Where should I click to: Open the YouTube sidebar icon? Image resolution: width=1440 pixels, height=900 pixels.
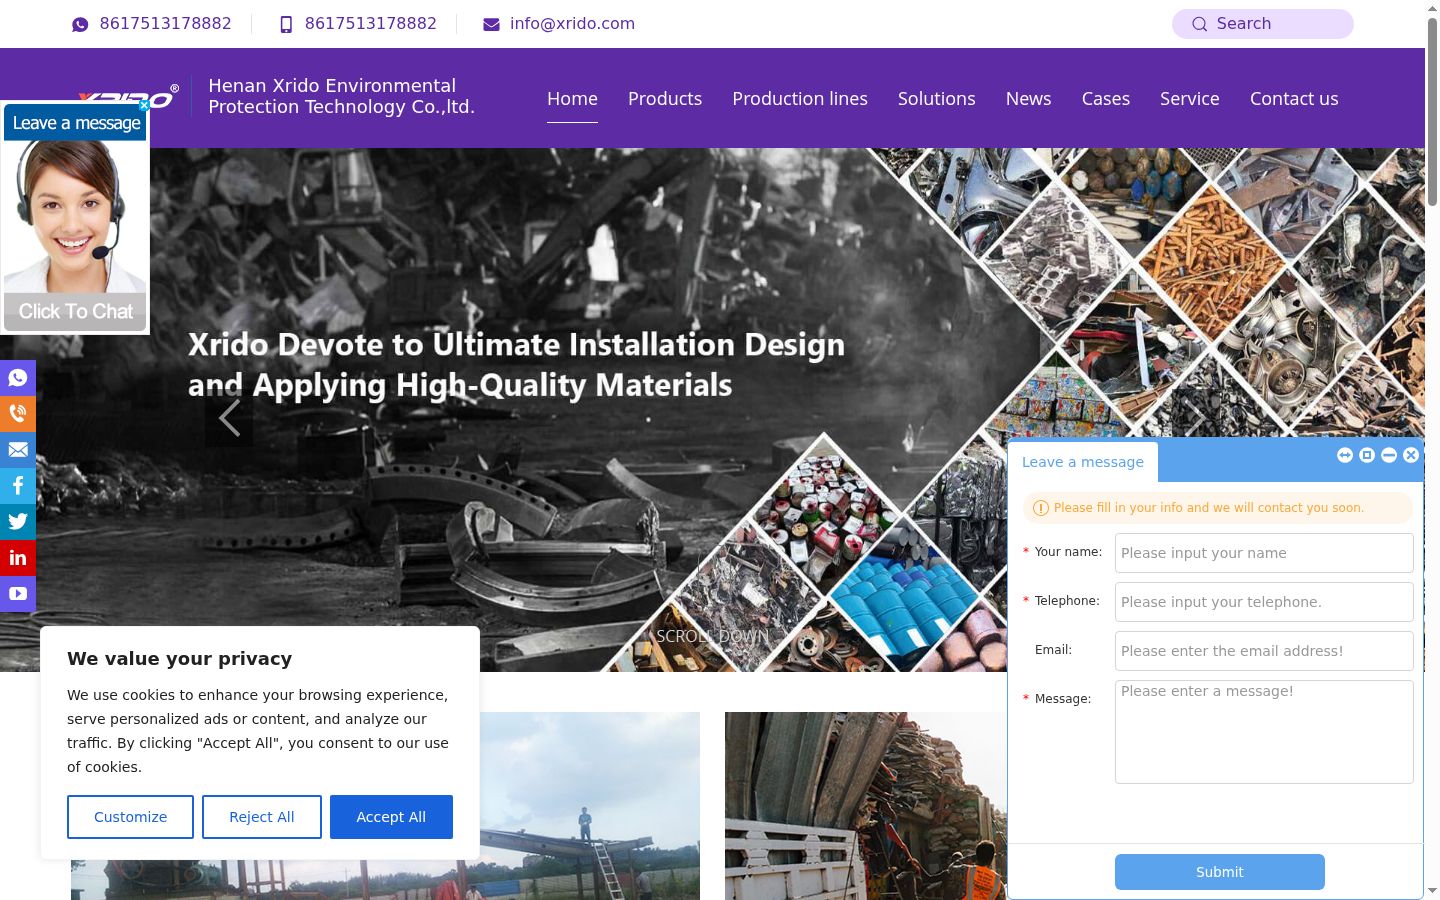coord(18,594)
